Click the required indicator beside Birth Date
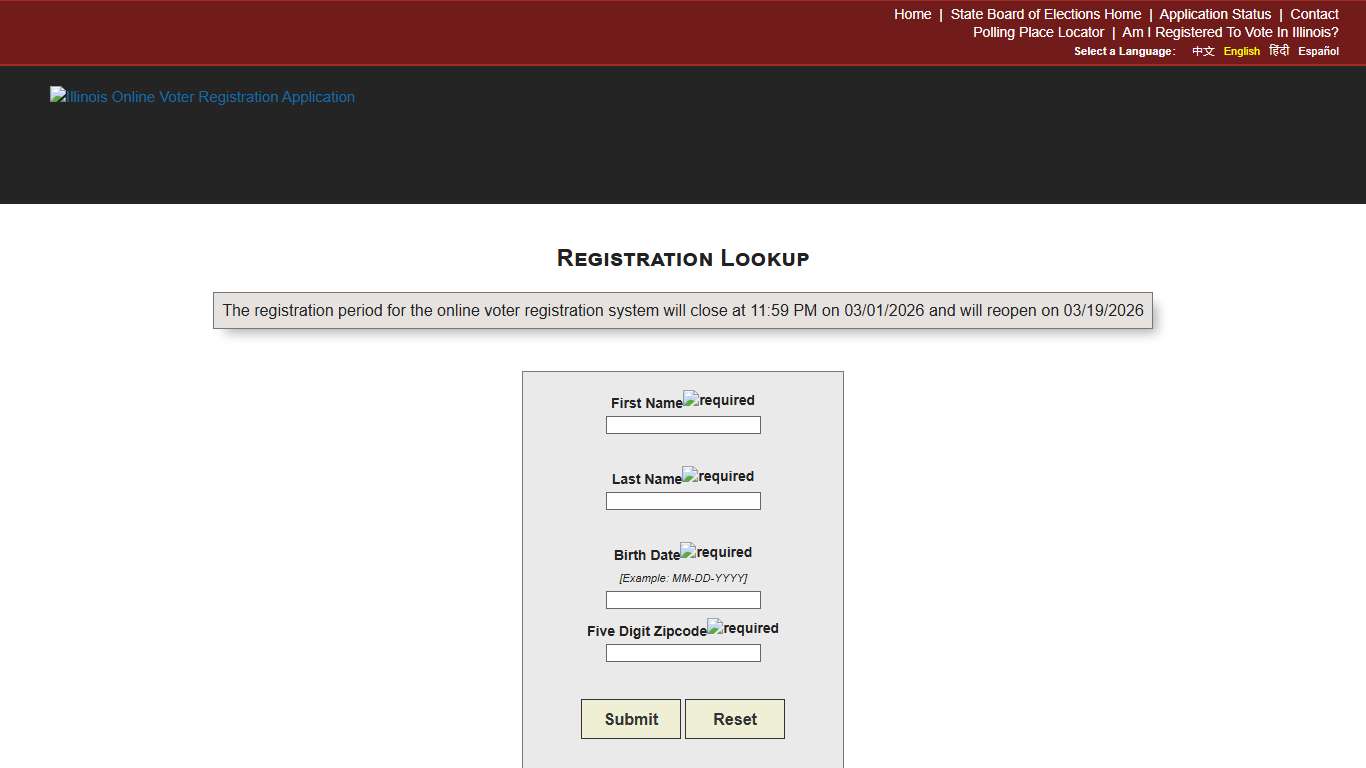This screenshot has width=1366, height=768. click(716, 551)
